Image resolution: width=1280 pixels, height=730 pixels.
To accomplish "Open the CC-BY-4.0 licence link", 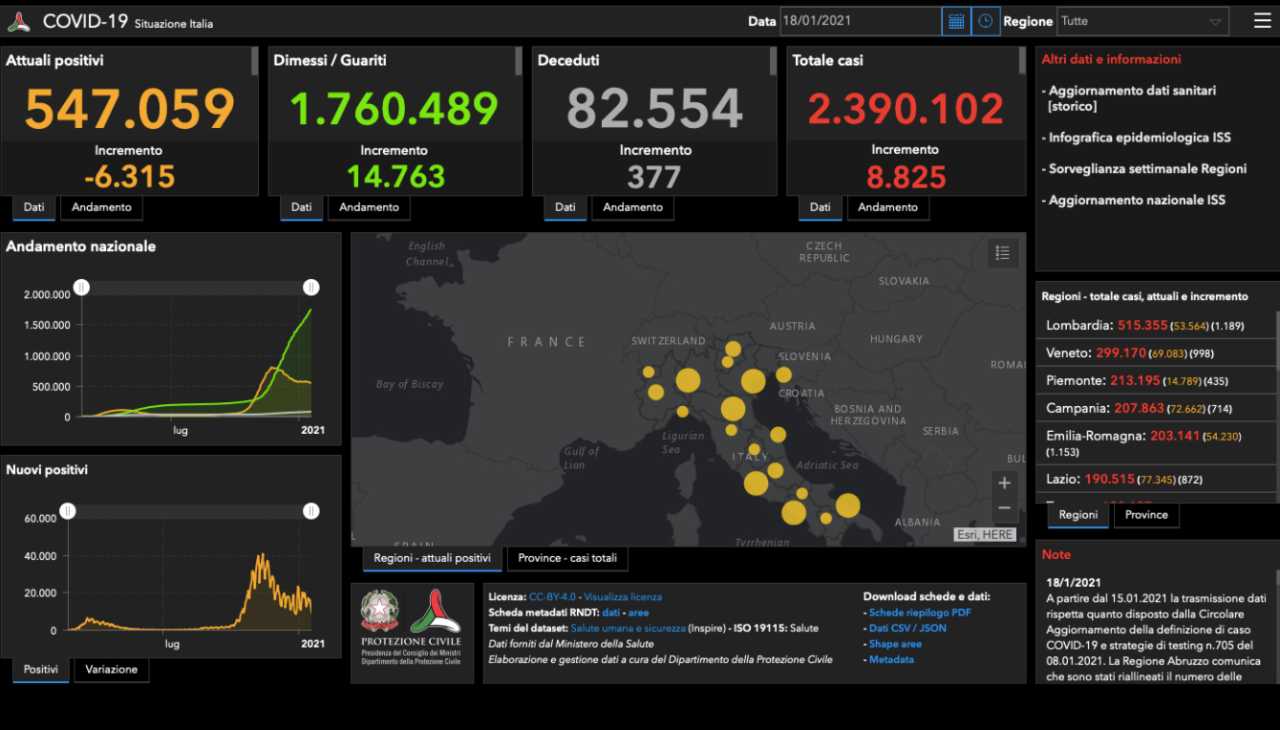I will pyautogui.click(x=552, y=597).
